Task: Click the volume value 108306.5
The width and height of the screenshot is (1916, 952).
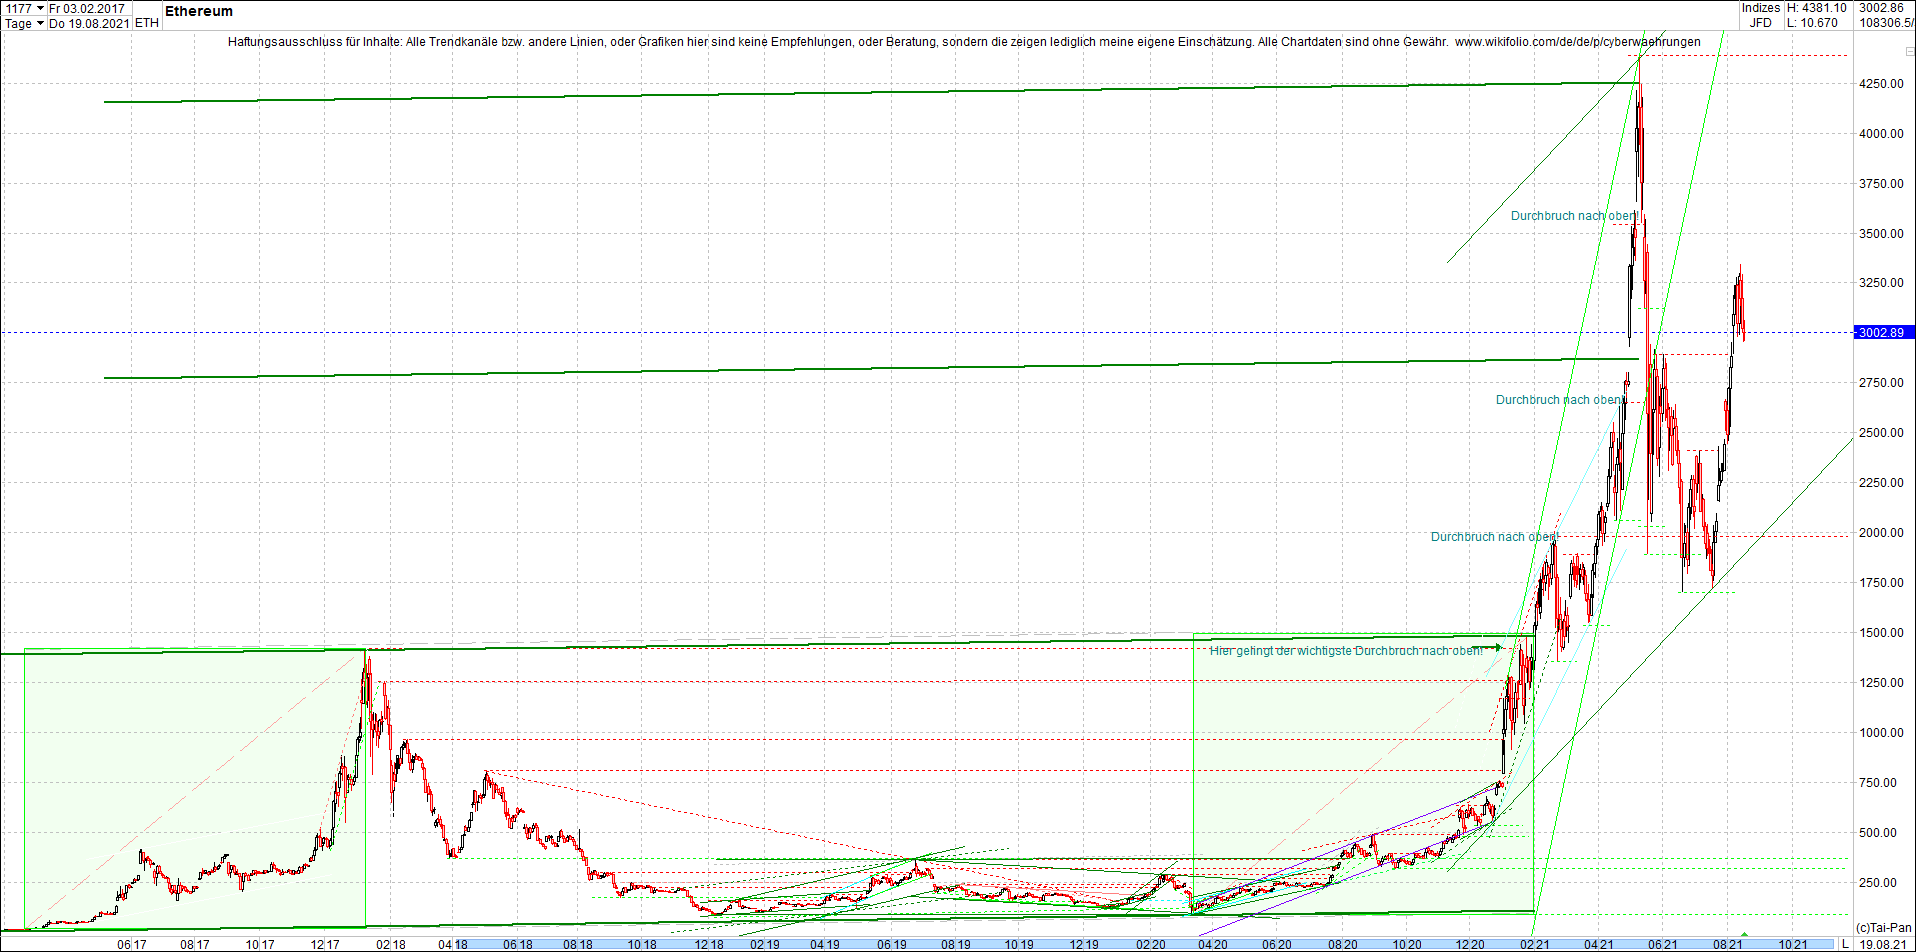Action: 1886,23
